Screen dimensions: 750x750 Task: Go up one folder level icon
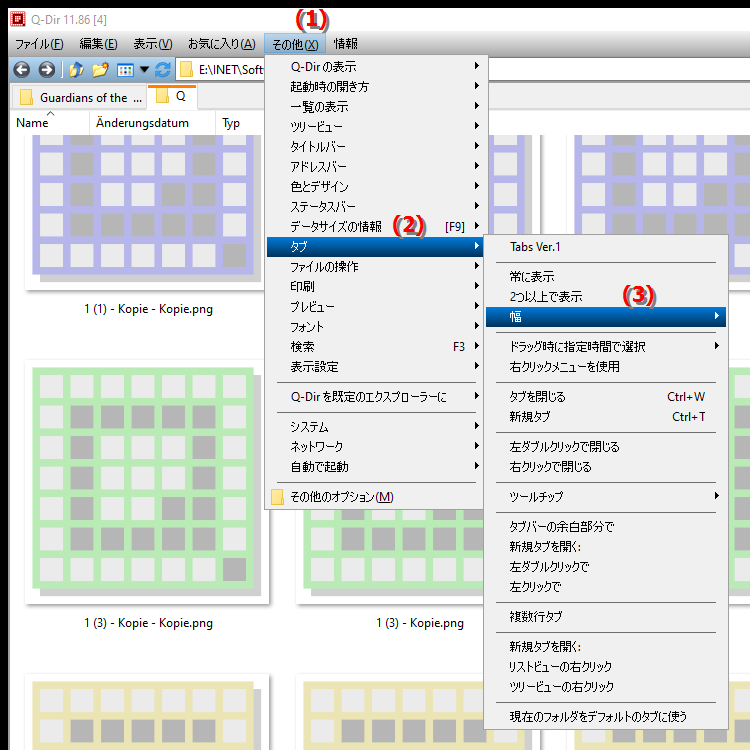coord(76,70)
